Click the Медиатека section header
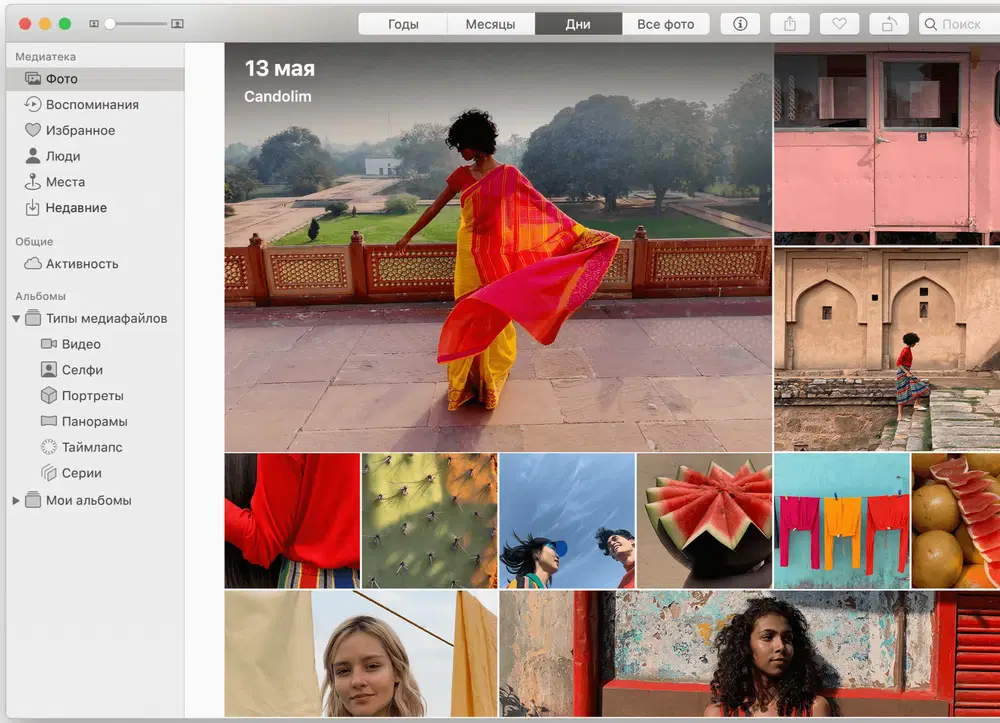 pyautogui.click(x=45, y=57)
